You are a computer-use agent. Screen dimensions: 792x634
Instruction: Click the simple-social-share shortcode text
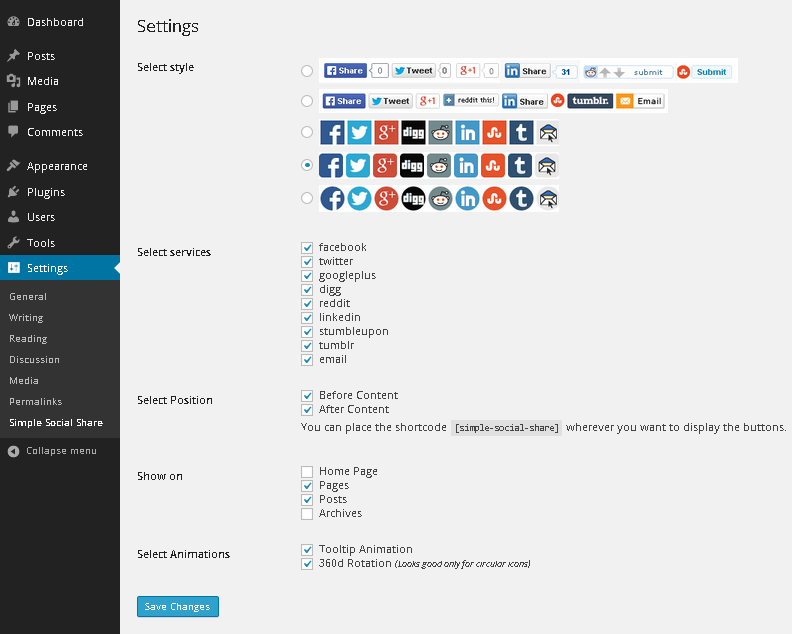507,428
